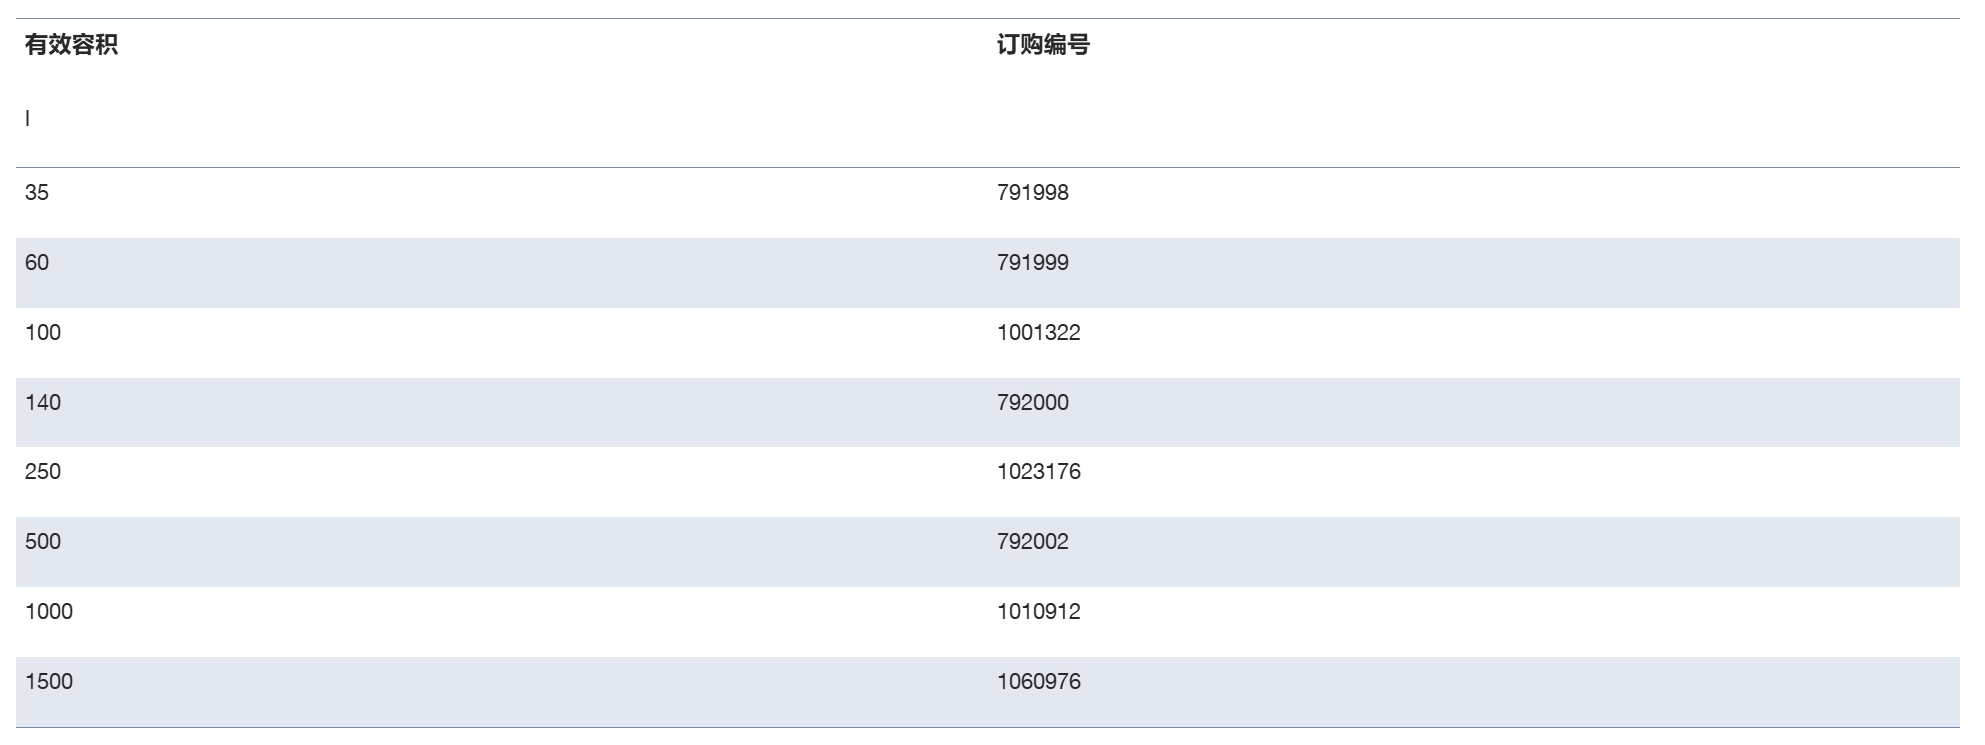Click the 35 volume cell
Viewport: 1985px width, 745px height.
37,193
